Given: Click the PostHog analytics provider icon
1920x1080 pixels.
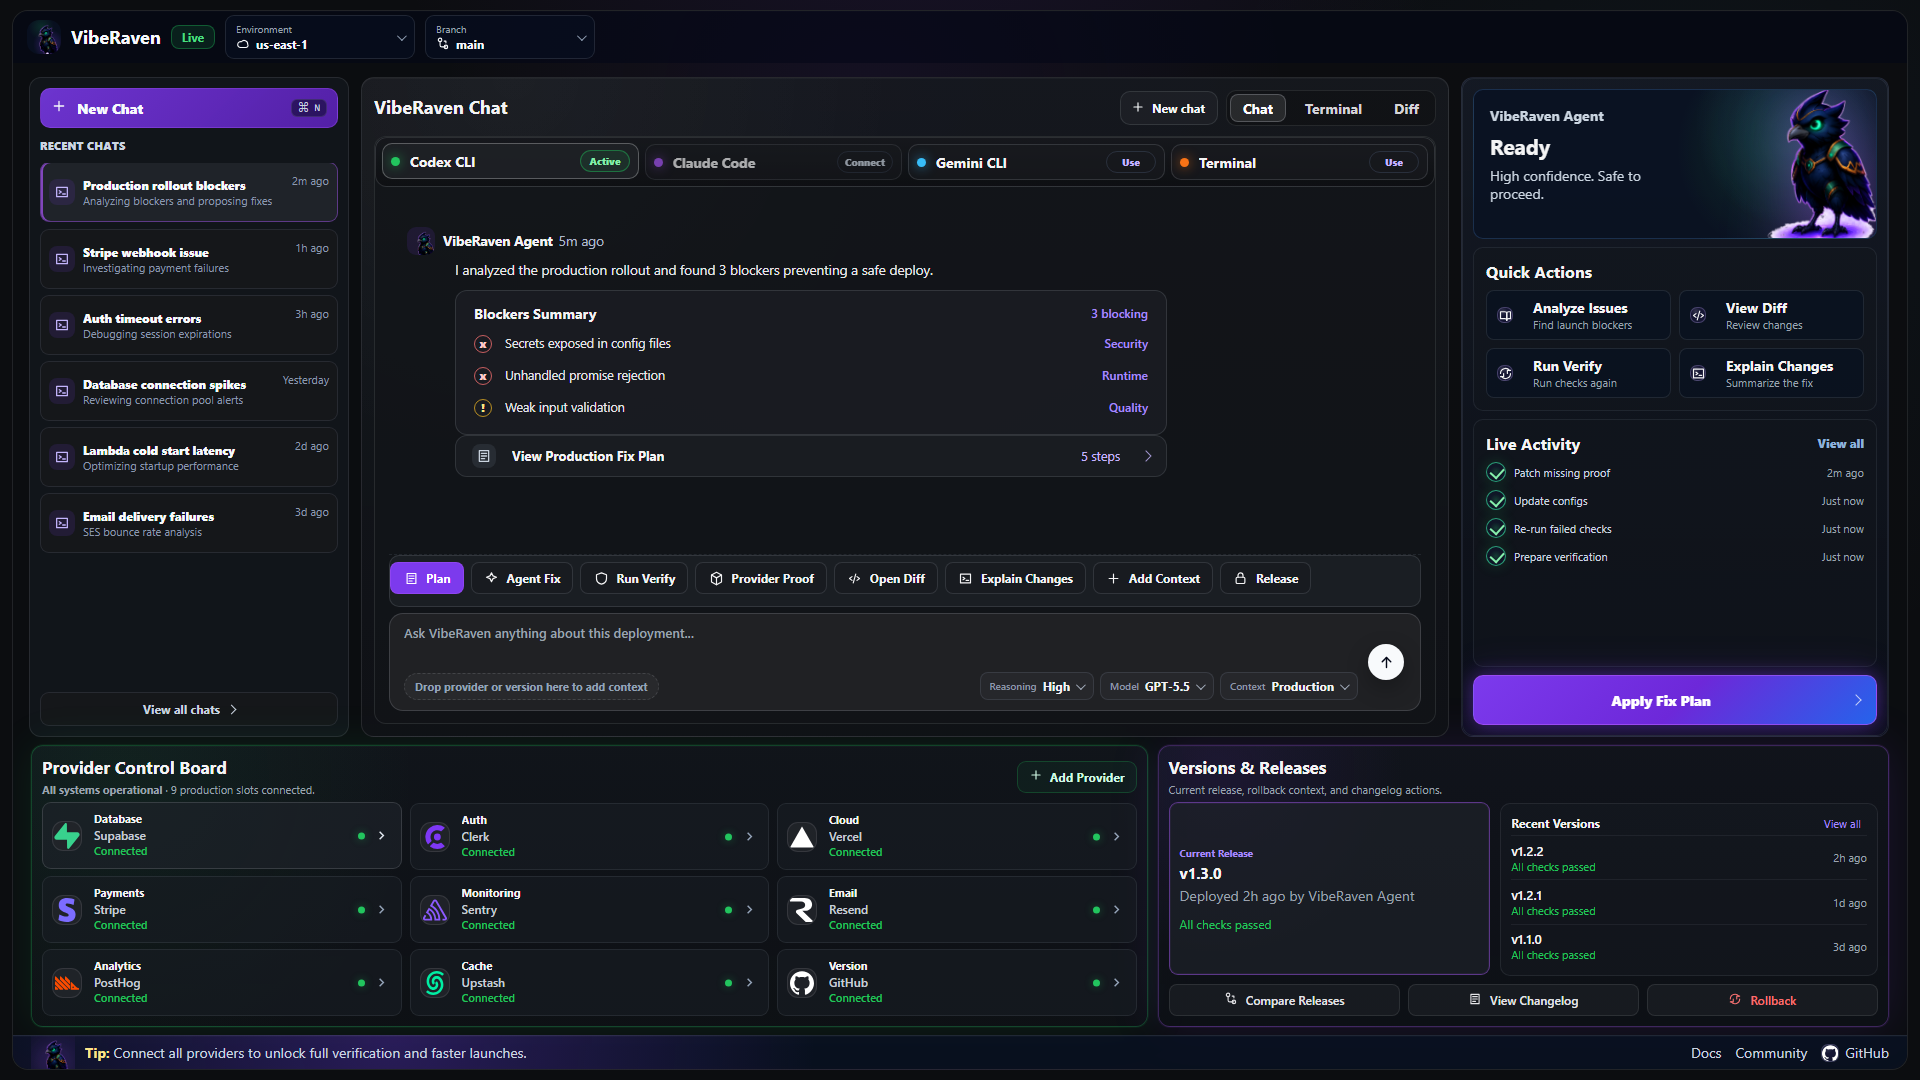Looking at the screenshot, I should [67, 983].
